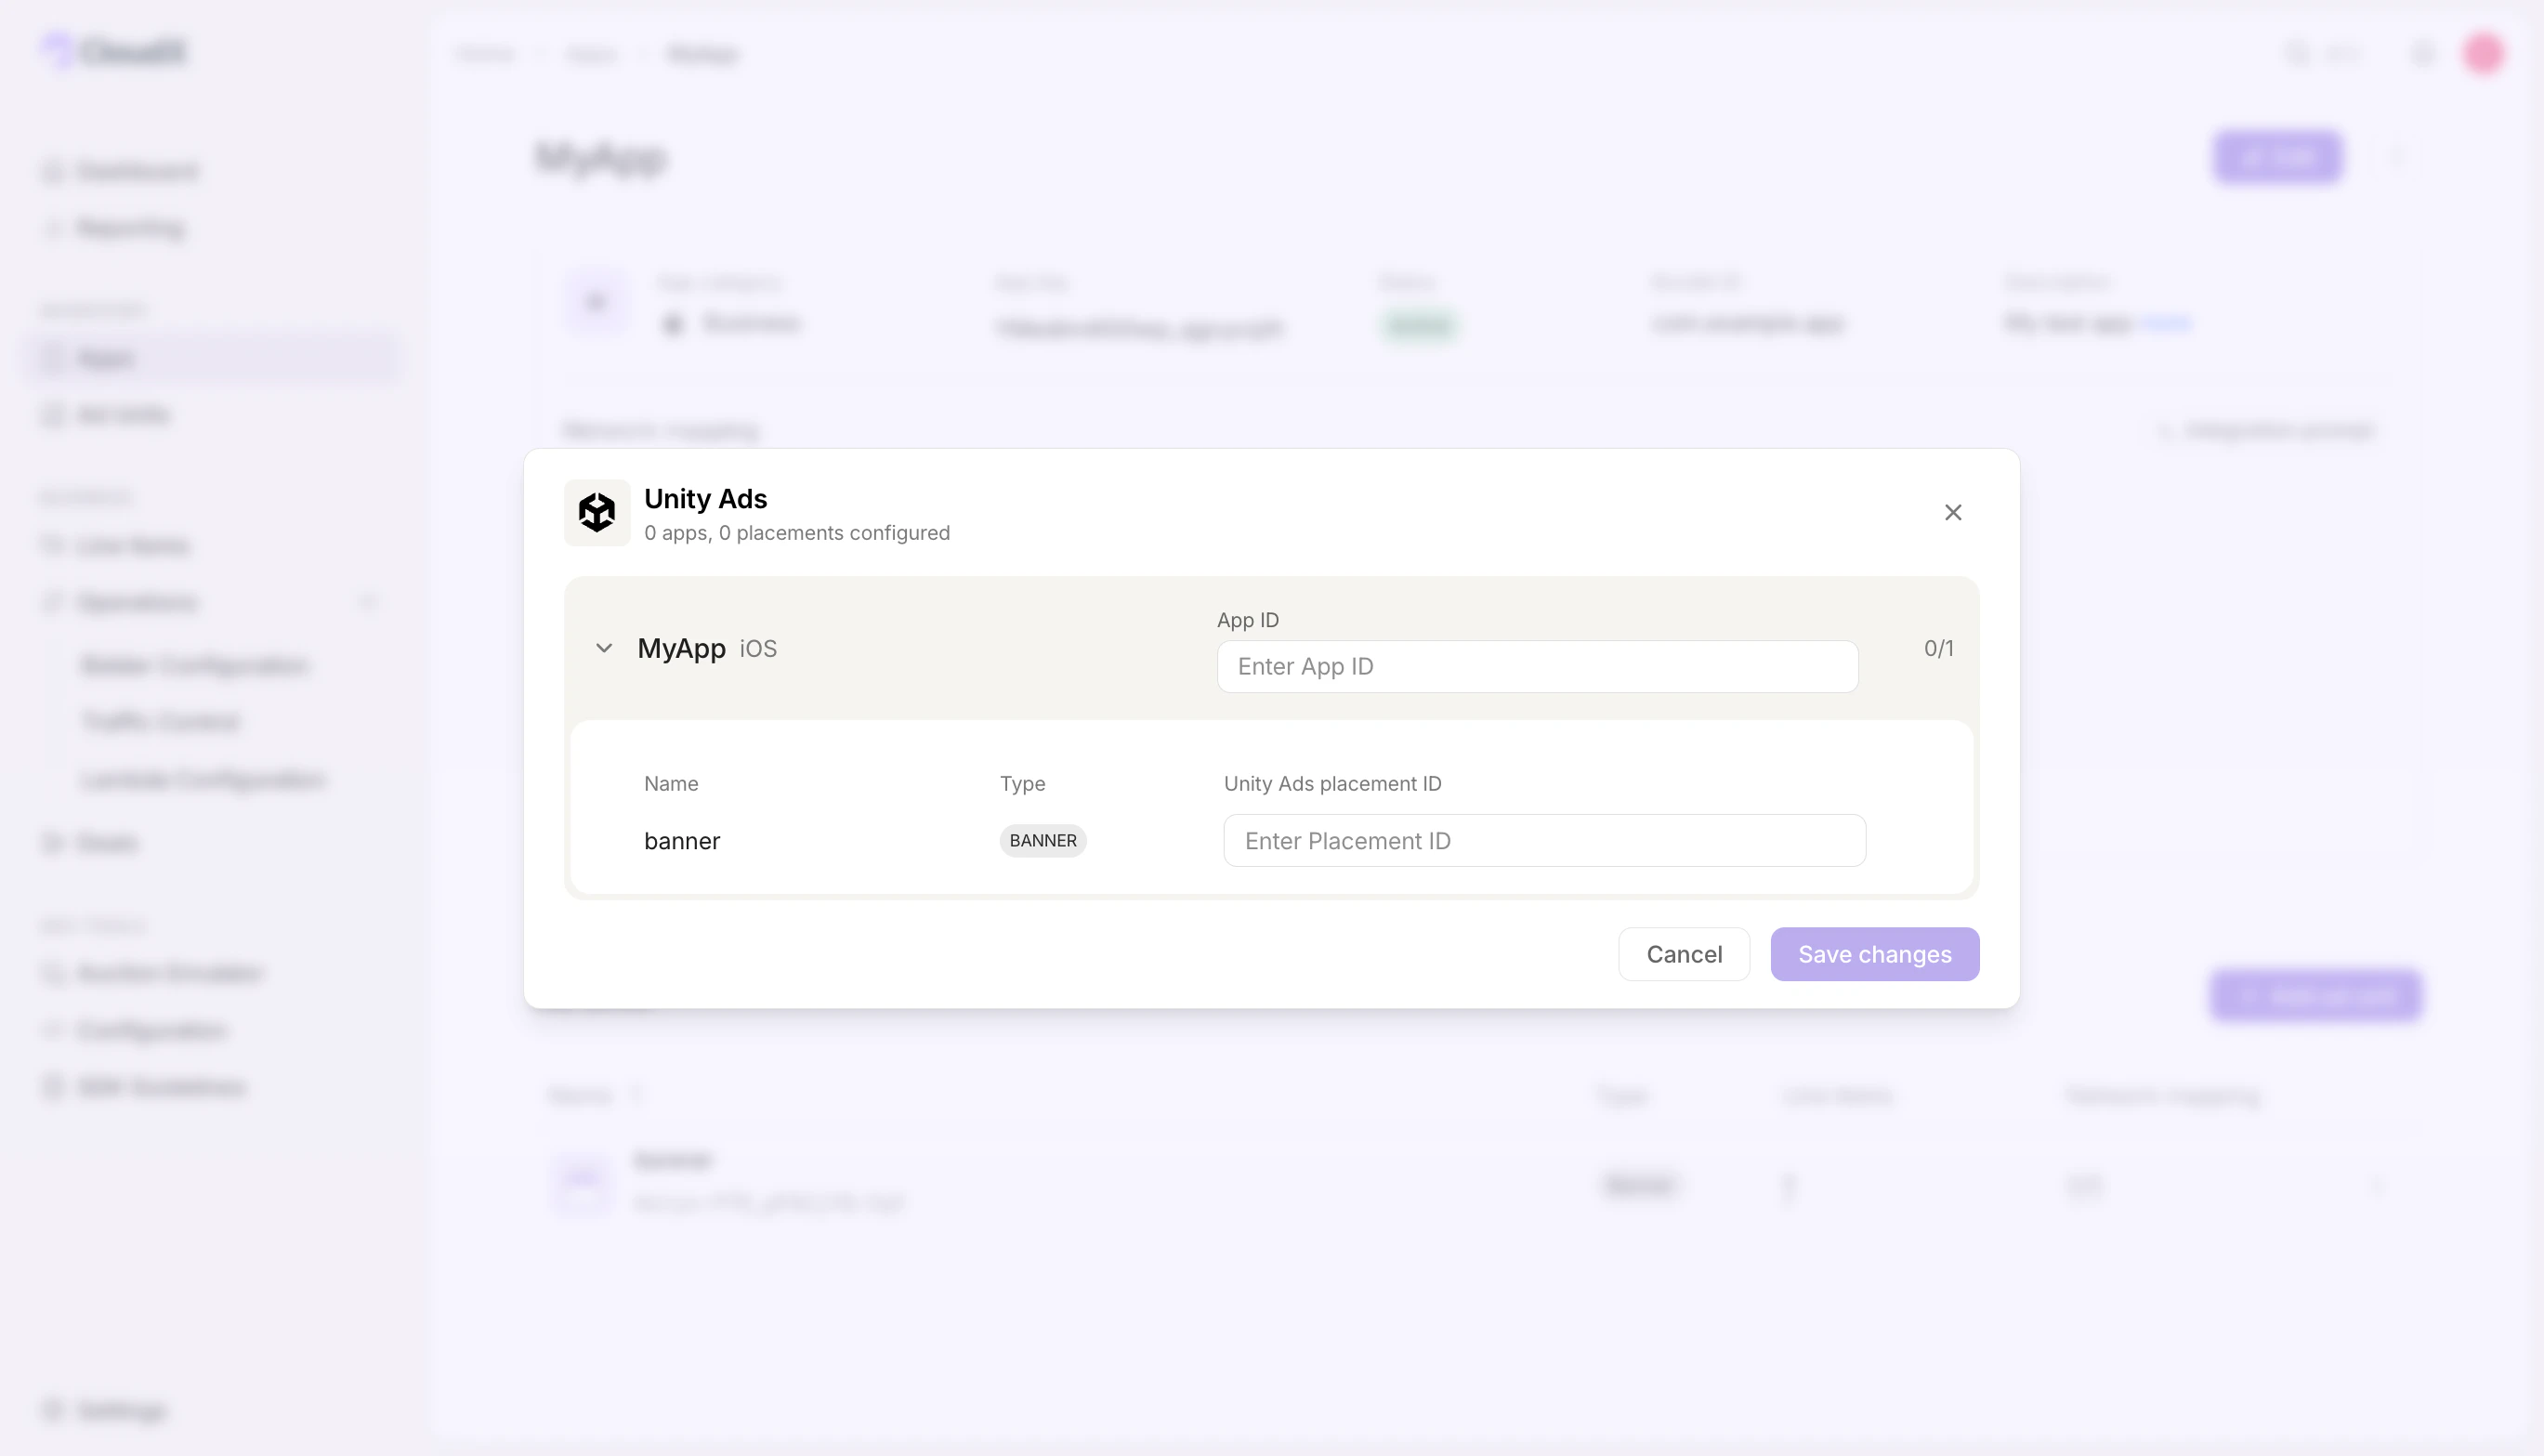Viewport: 2544px width, 1456px height.
Task: Click the app logo at the top left
Action: point(113,51)
